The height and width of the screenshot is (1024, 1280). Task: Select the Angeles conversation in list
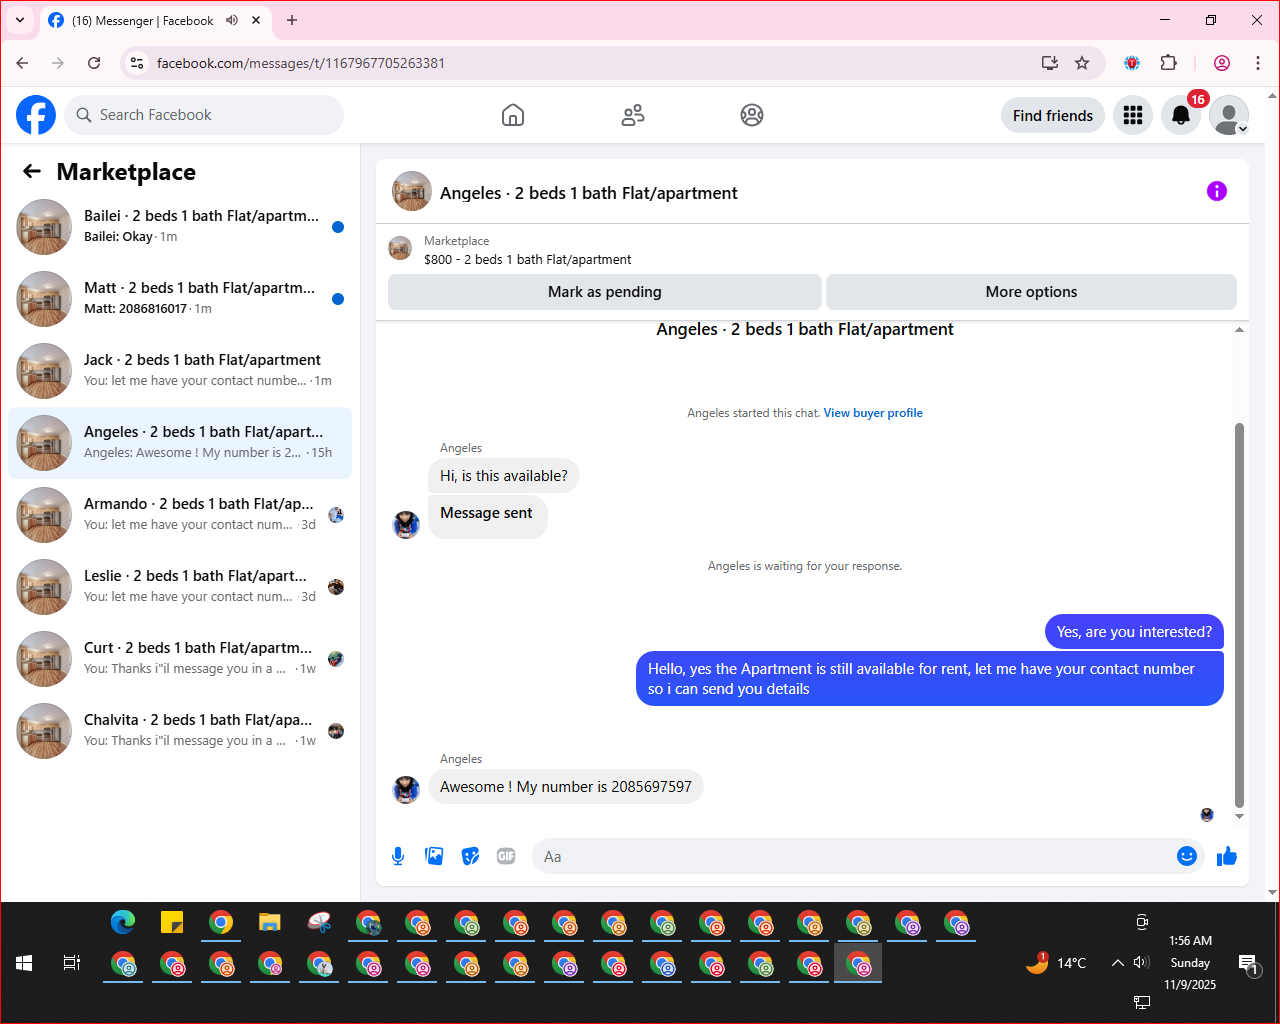point(180,443)
